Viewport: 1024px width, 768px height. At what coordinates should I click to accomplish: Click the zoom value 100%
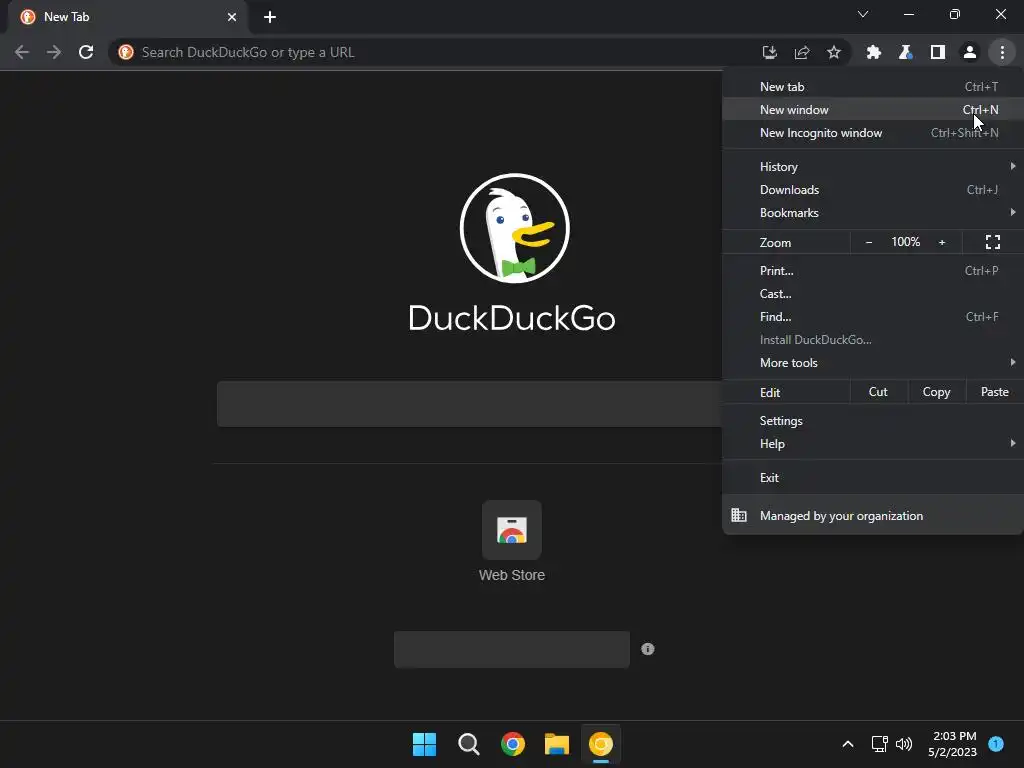click(906, 242)
